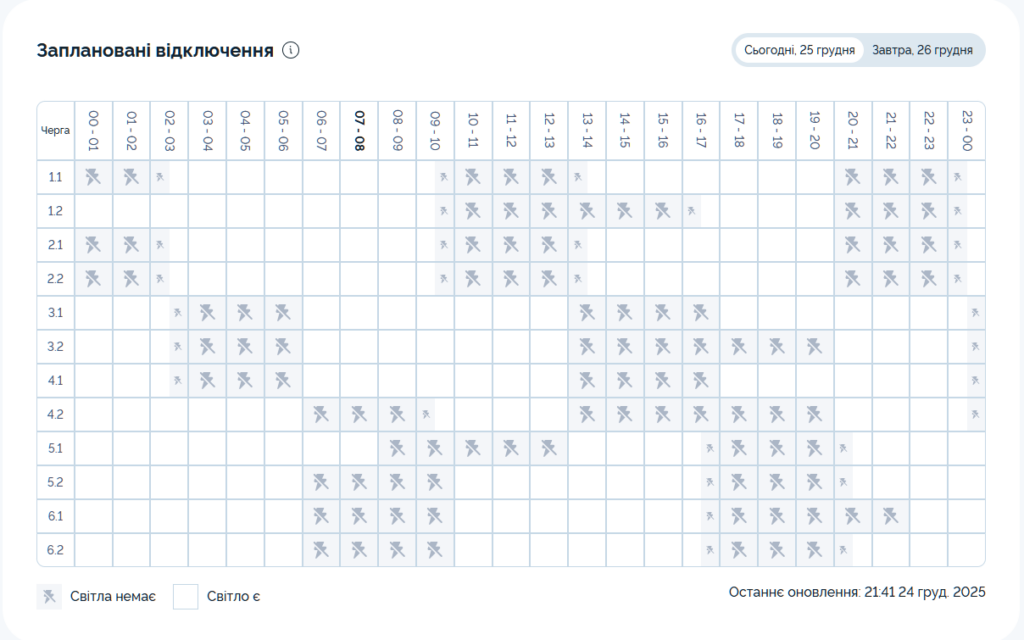This screenshot has height=640, width=1024.
Task: Click the 07 - 08 column header
Action: [359, 131]
